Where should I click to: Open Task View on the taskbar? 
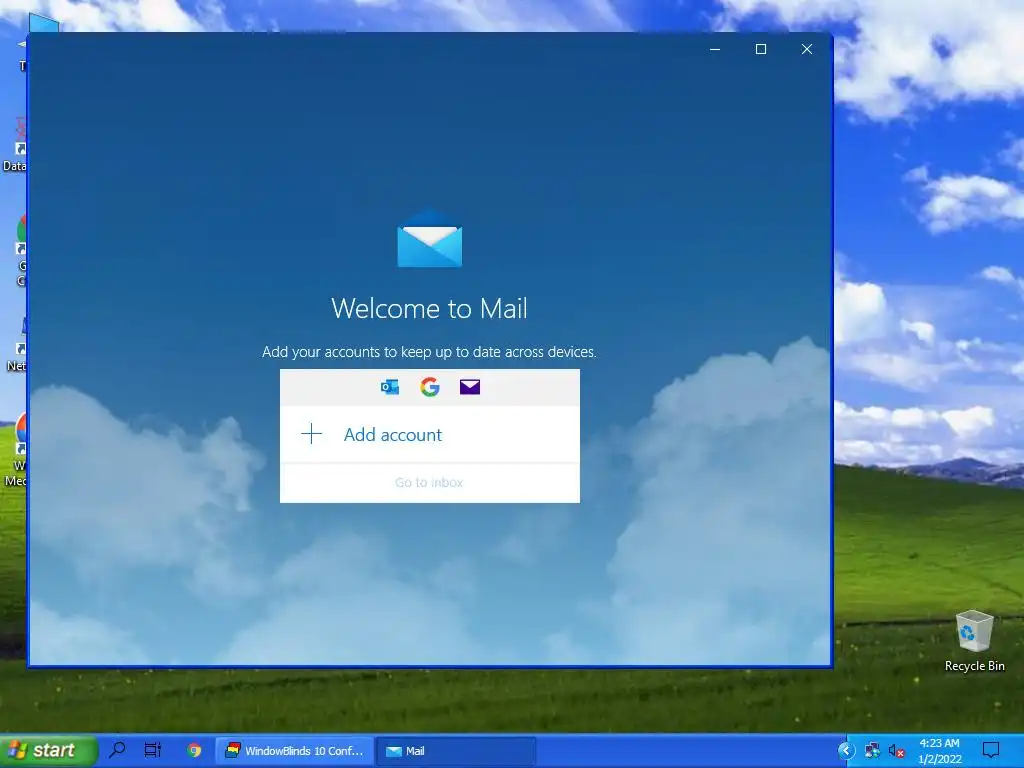153,750
